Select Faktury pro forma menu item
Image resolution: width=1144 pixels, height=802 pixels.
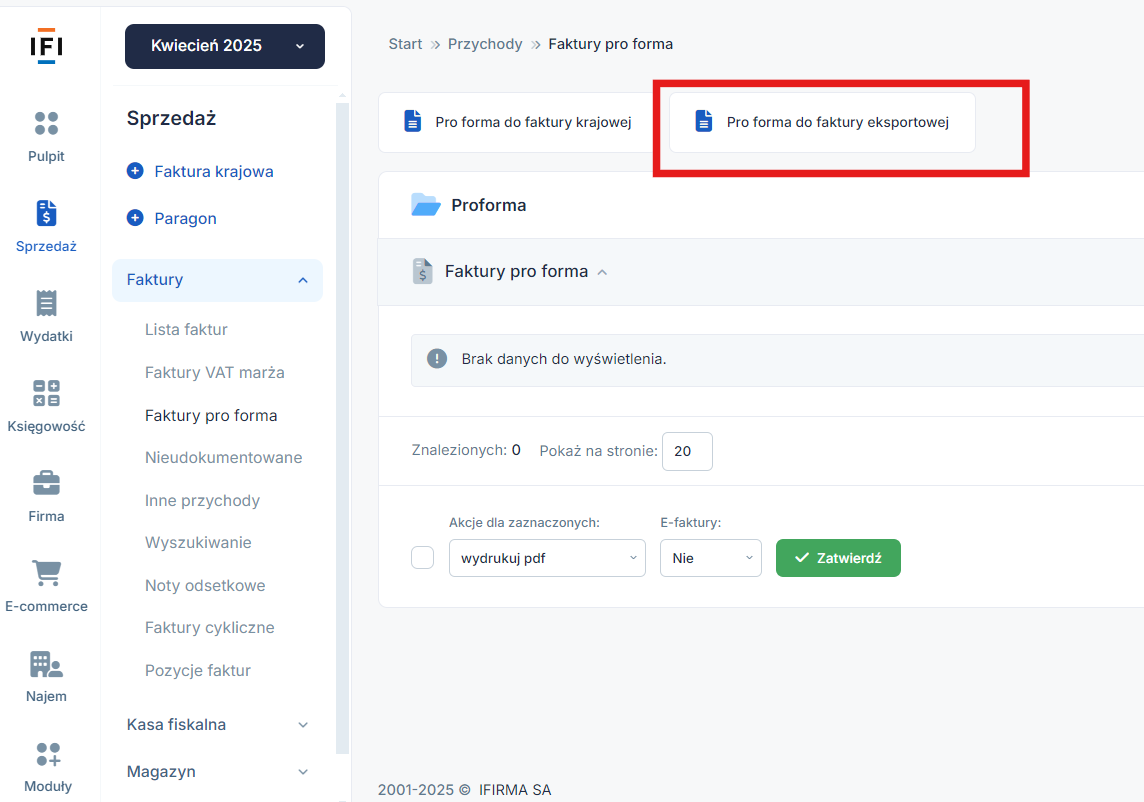point(211,415)
